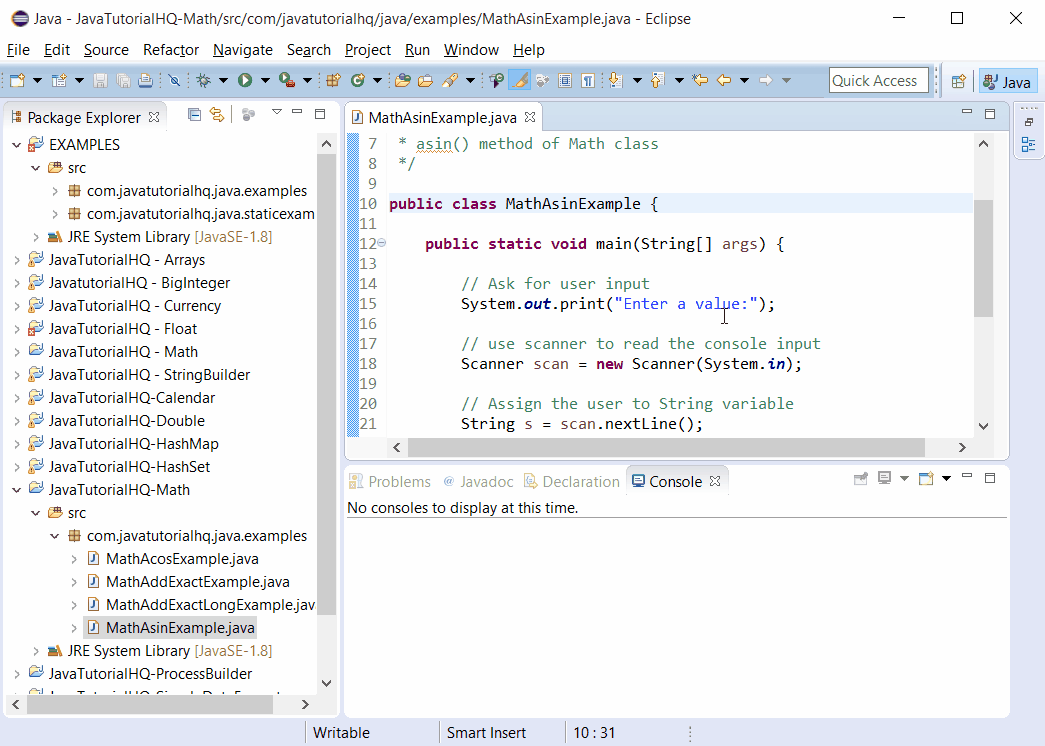The width and height of the screenshot is (1045, 746).
Task: Open the New Java Class dropdown arrow
Action: click(x=377, y=81)
